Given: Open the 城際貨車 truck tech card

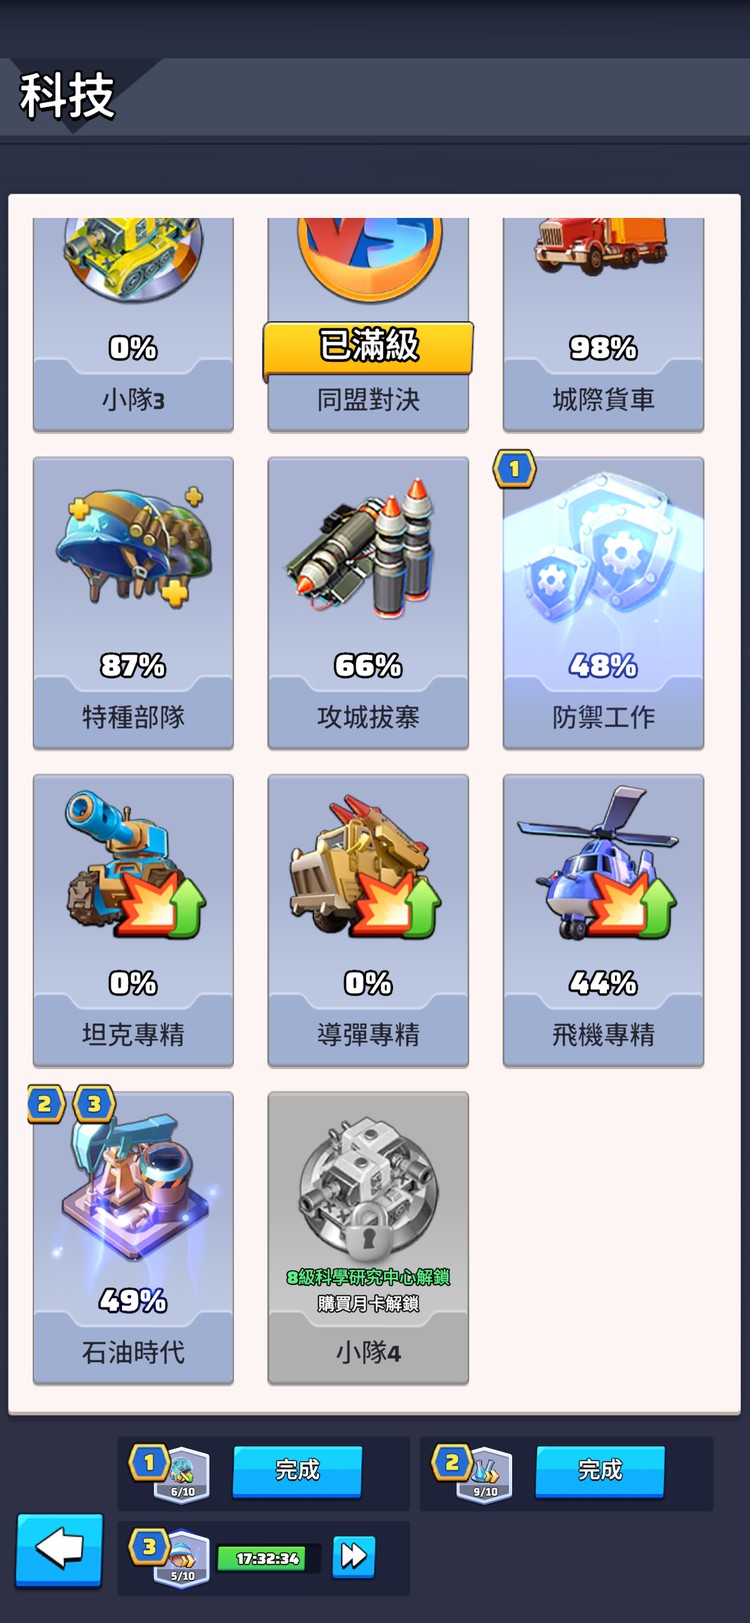Looking at the screenshot, I should 603,325.
